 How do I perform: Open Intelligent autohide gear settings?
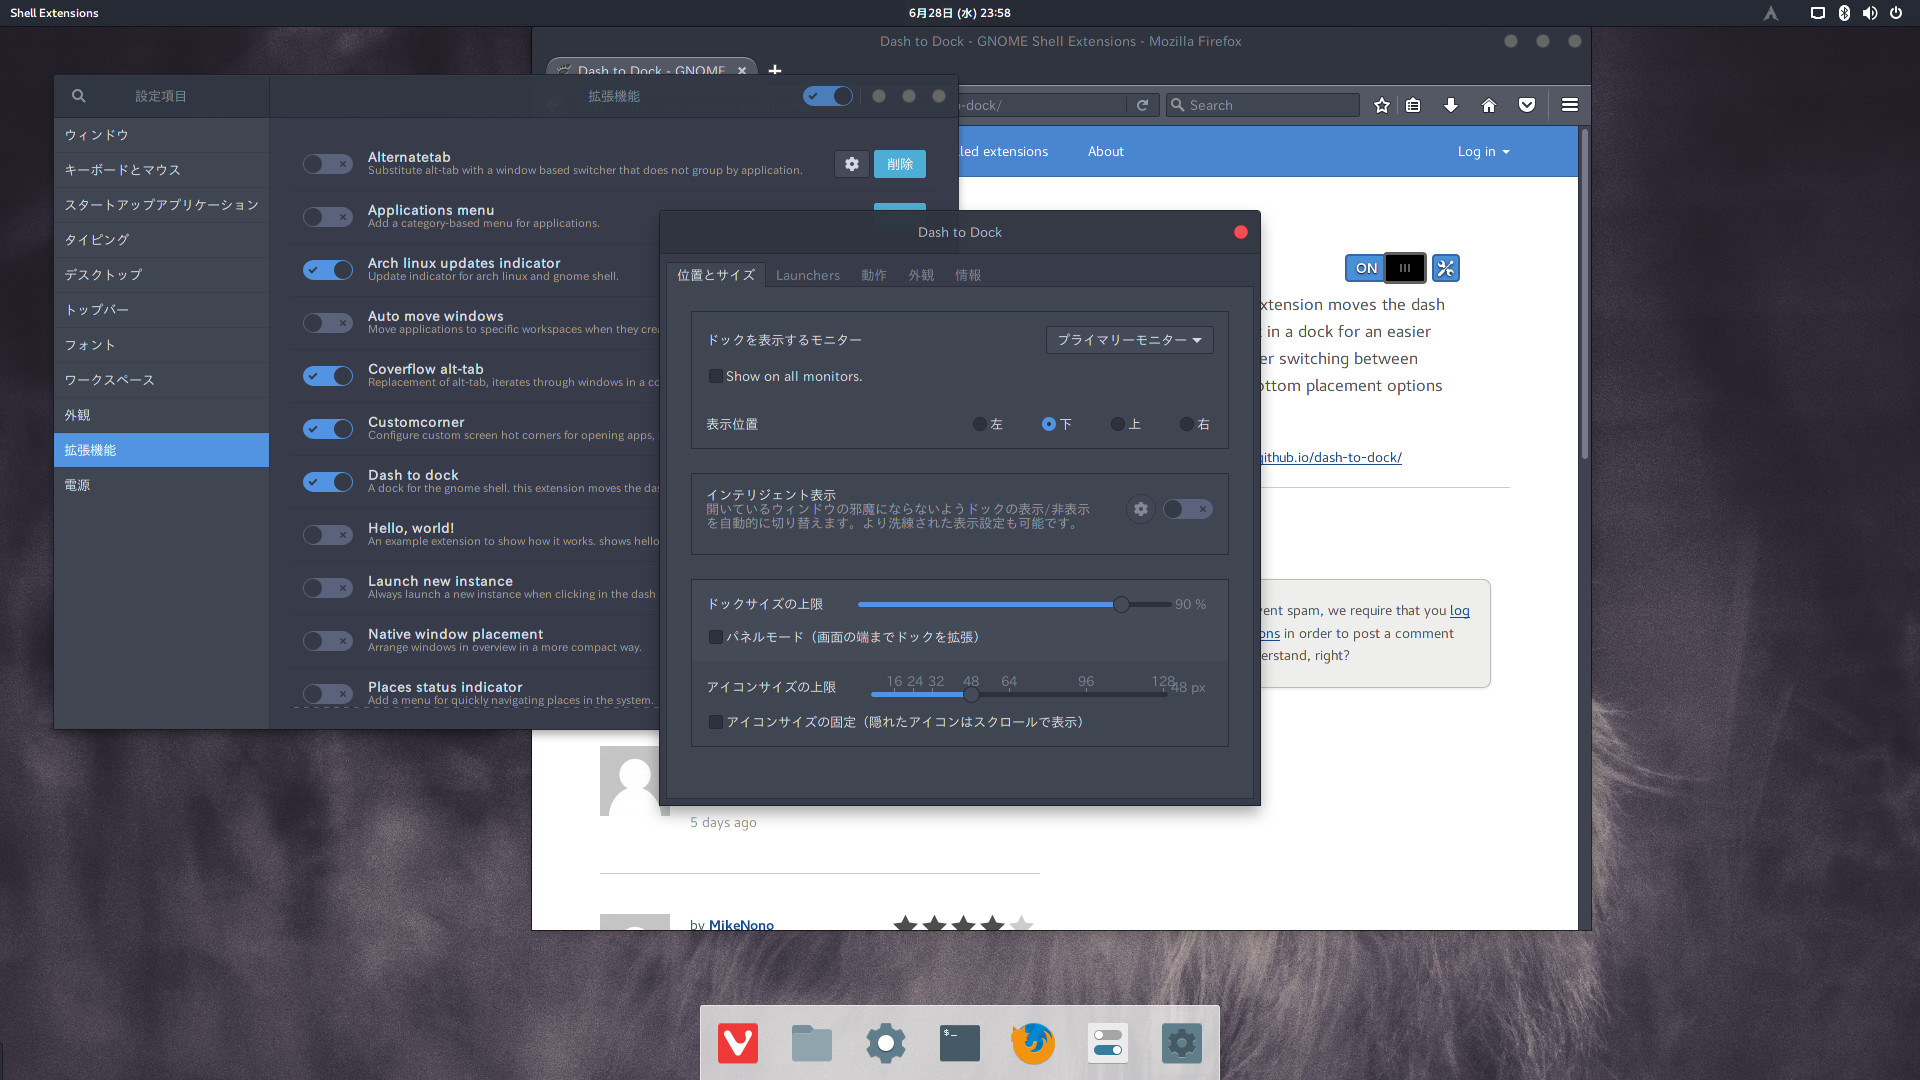(x=1141, y=509)
